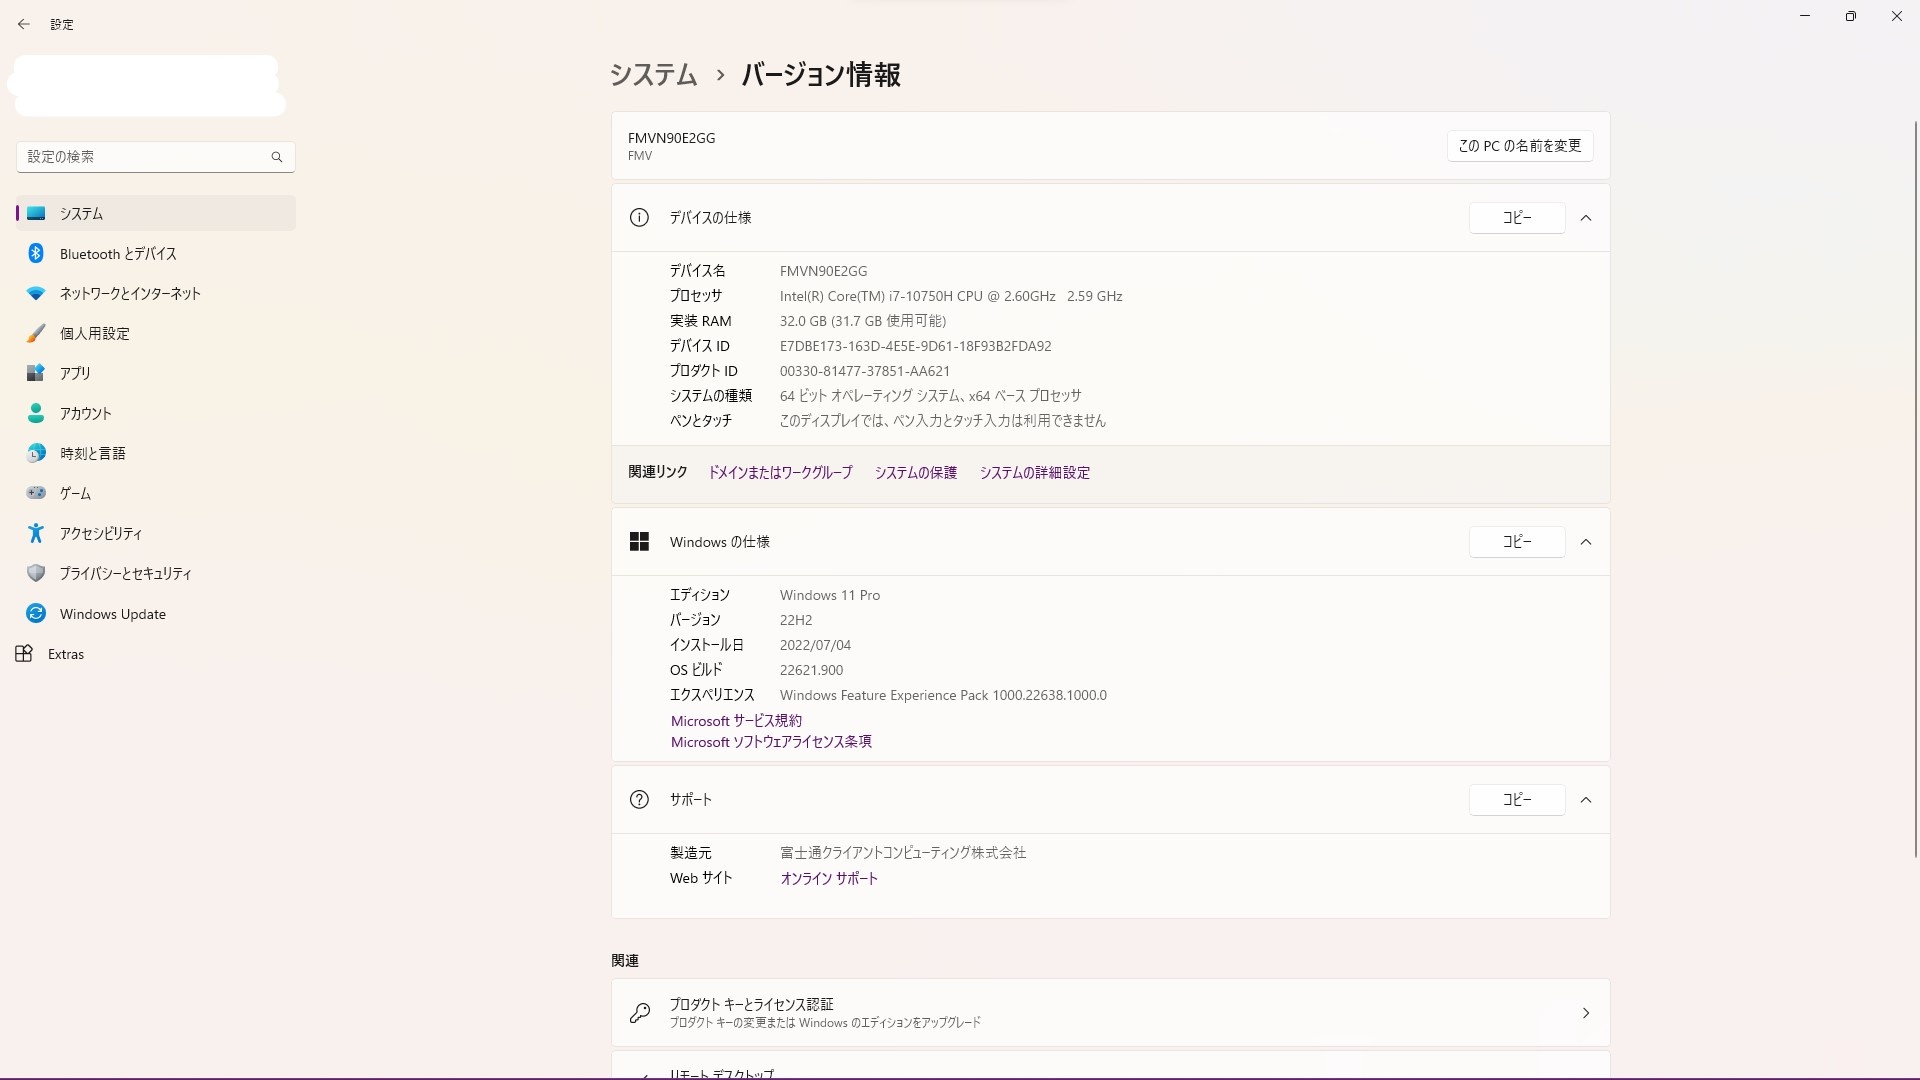Click Windows Feature Experience Pack text
Viewport: 1920px width, 1080px height.
[x=943, y=695]
